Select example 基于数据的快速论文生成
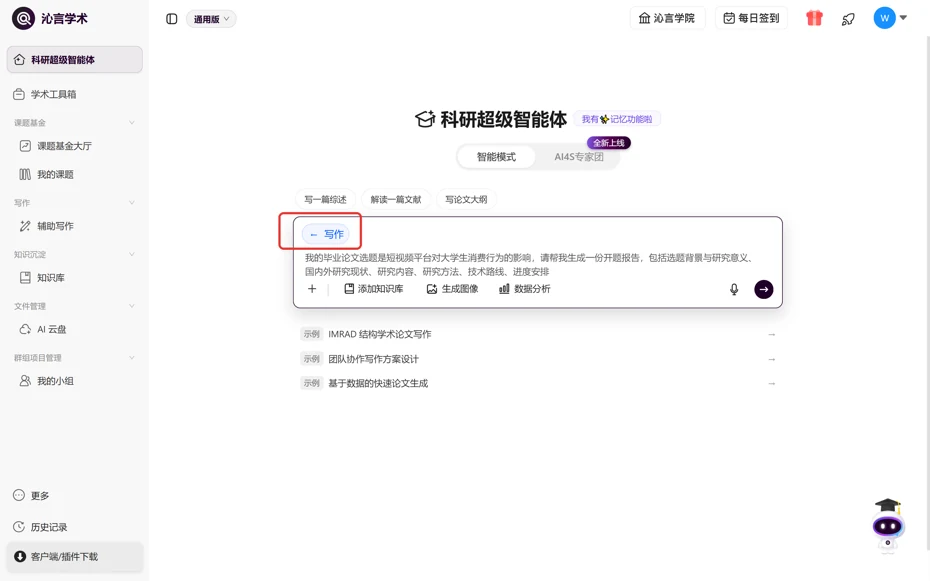This screenshot has height=581, width=930. tap(538, 384)
